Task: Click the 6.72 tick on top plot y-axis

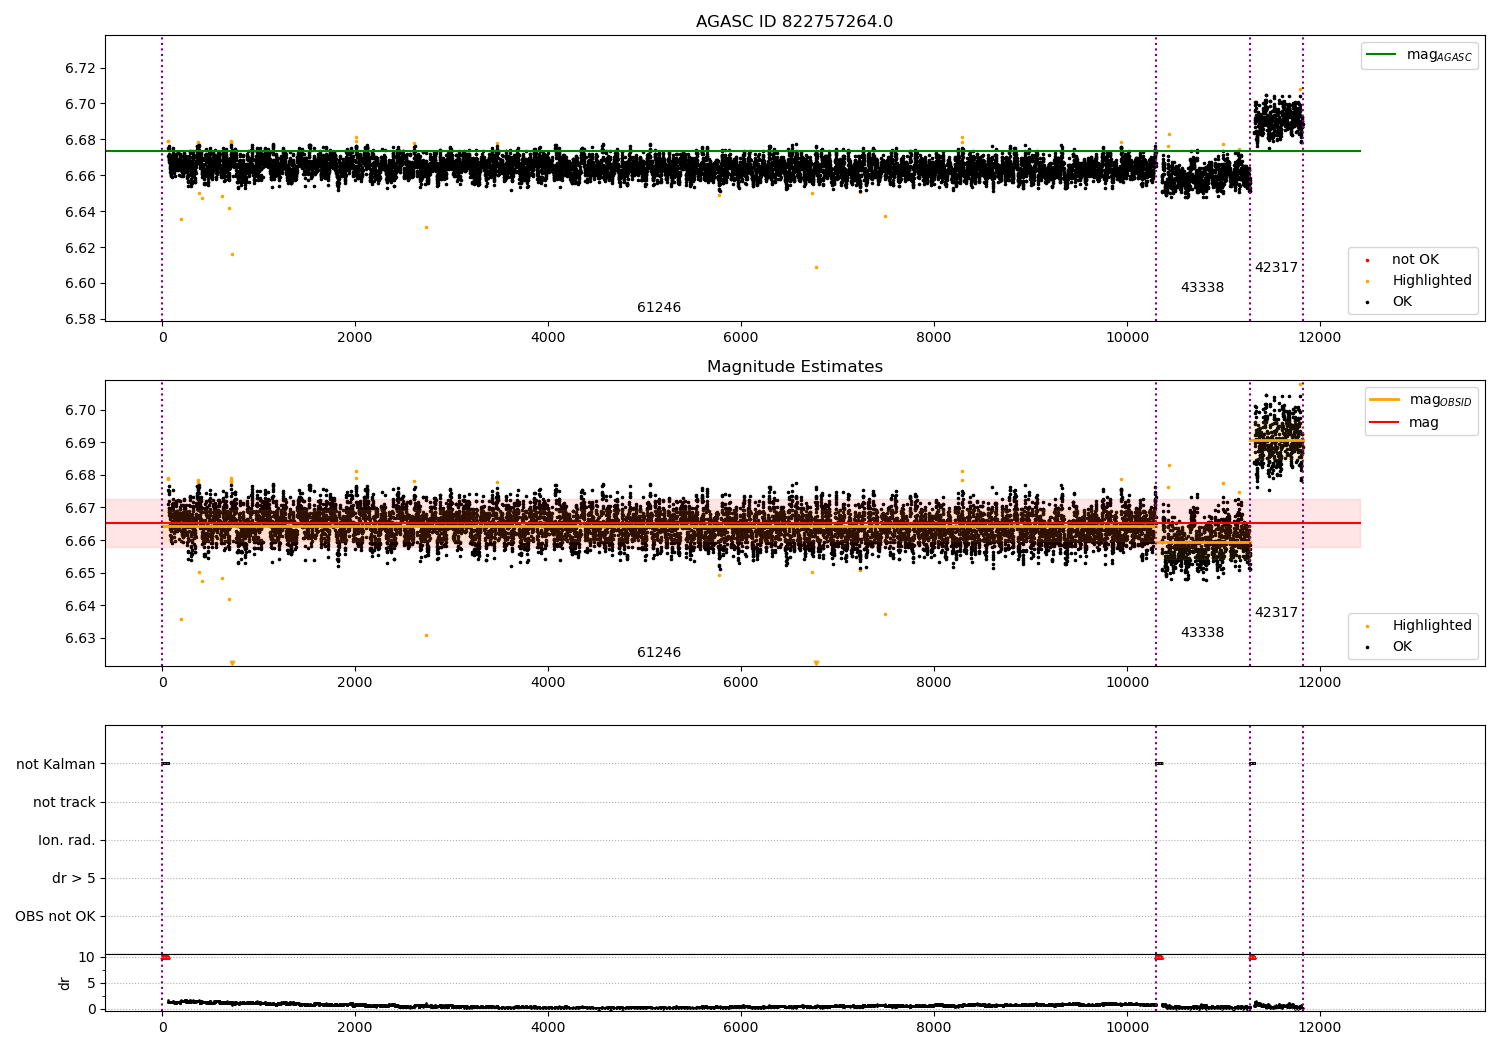Action: click(x=80, y=69)
